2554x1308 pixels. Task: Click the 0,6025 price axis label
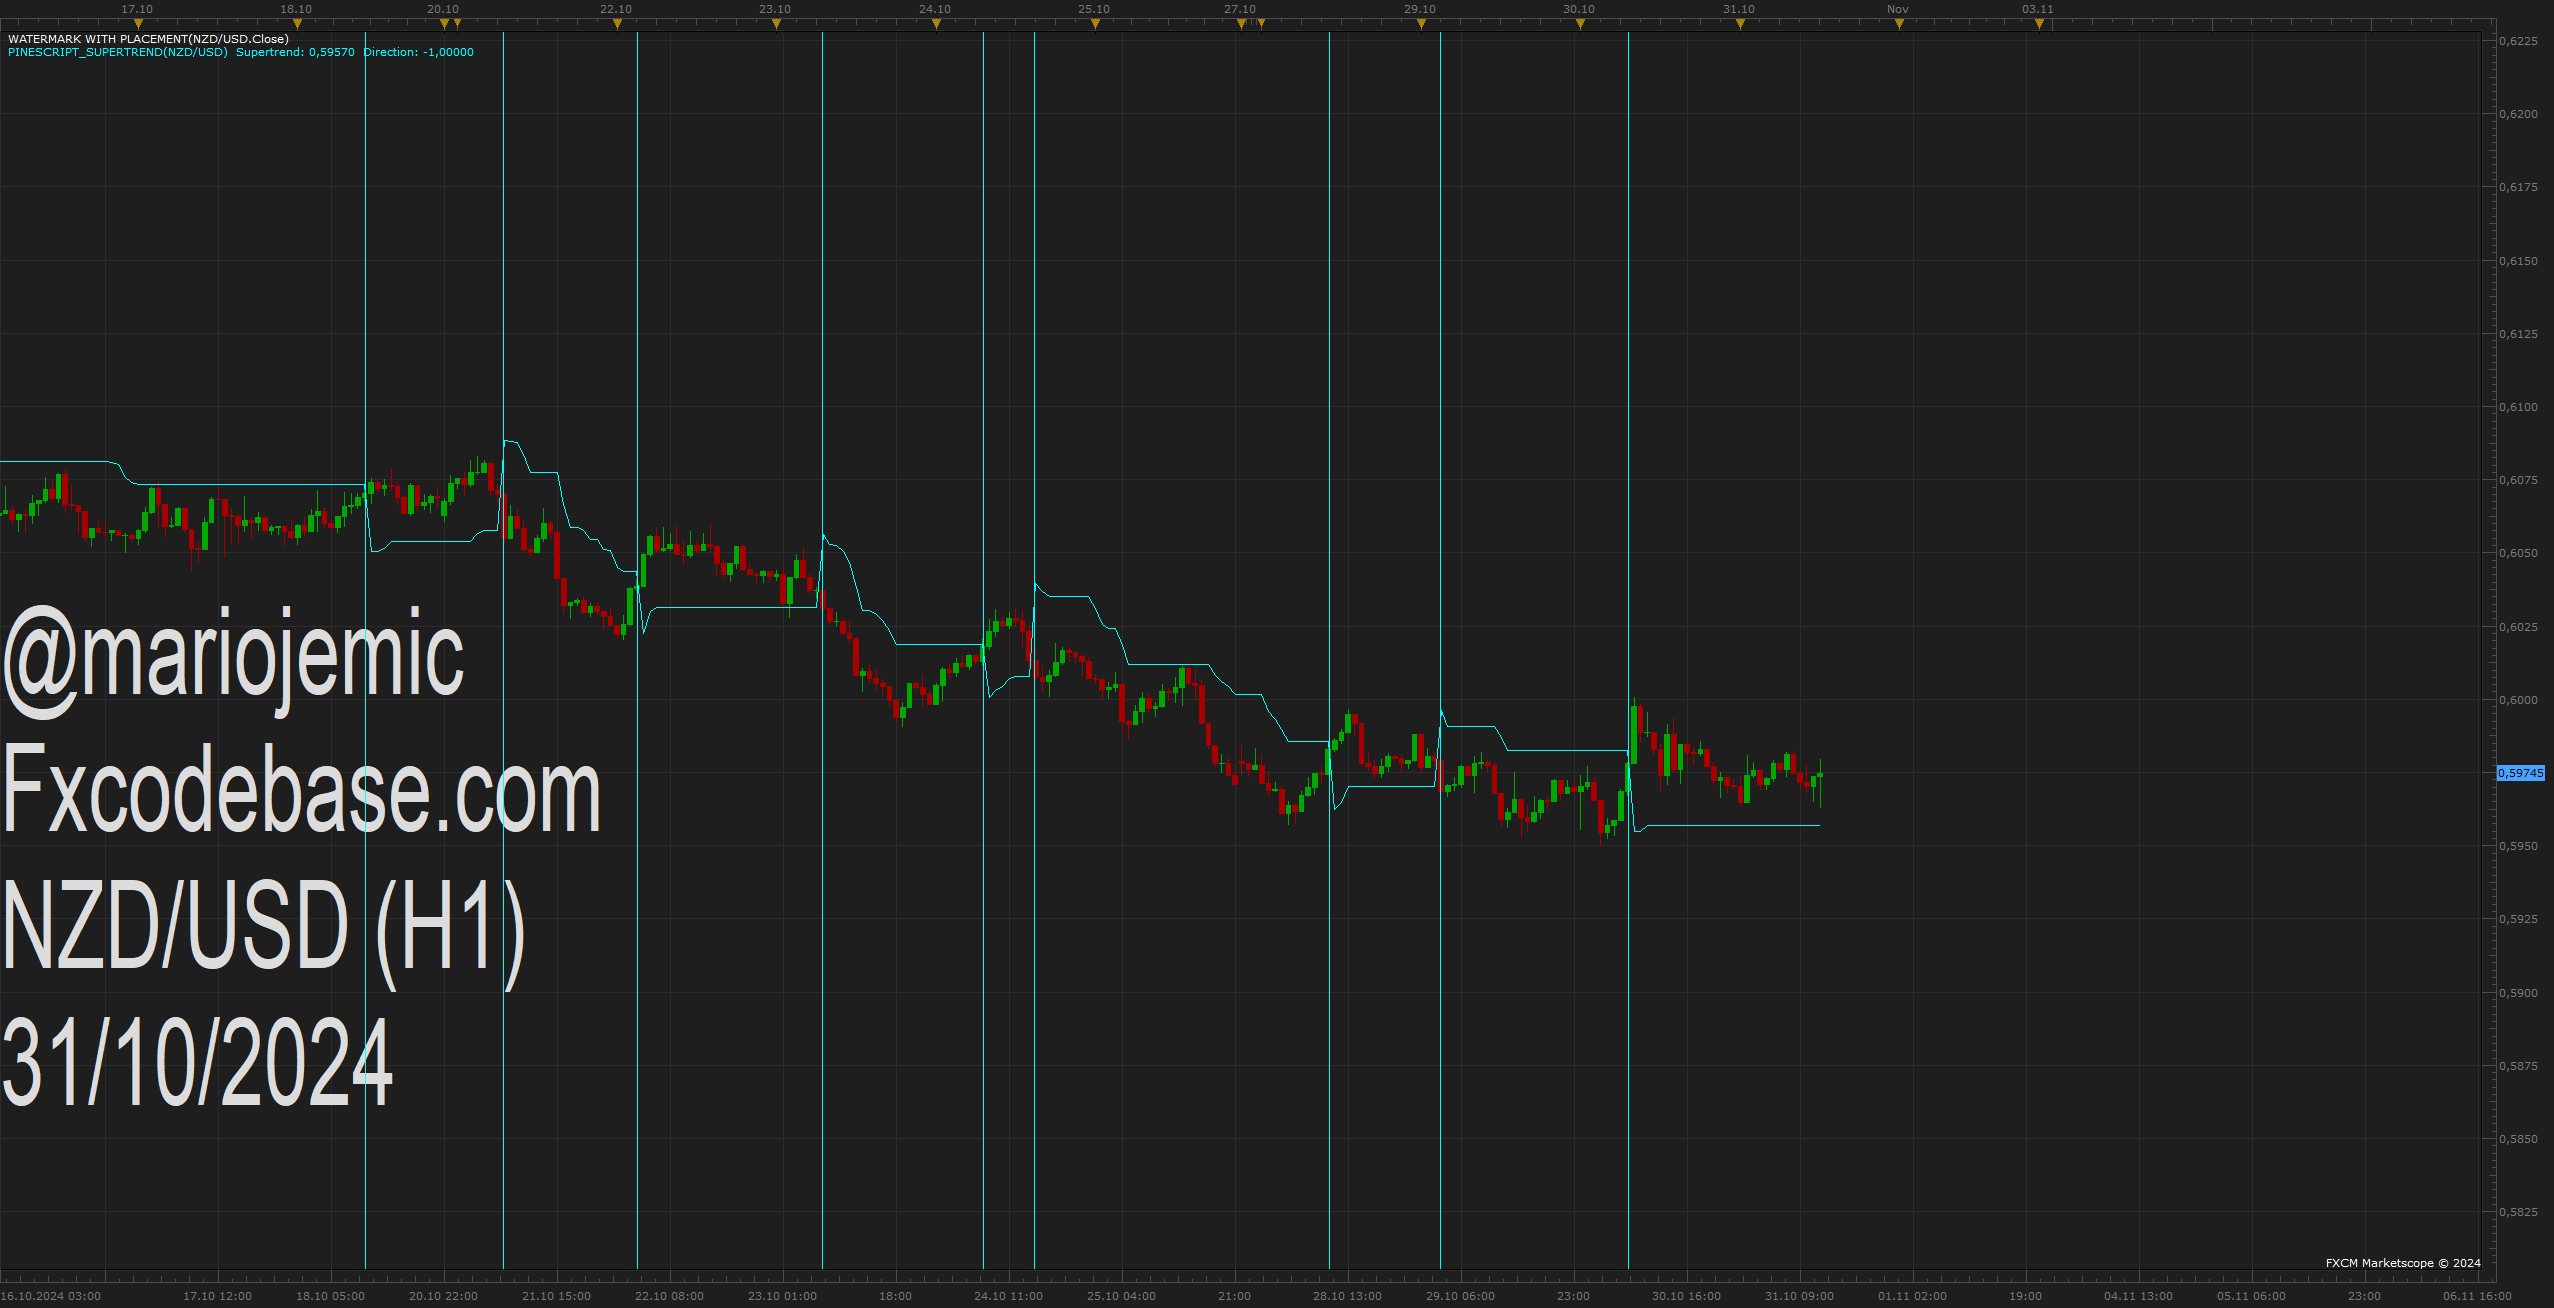click(2518, 627)
